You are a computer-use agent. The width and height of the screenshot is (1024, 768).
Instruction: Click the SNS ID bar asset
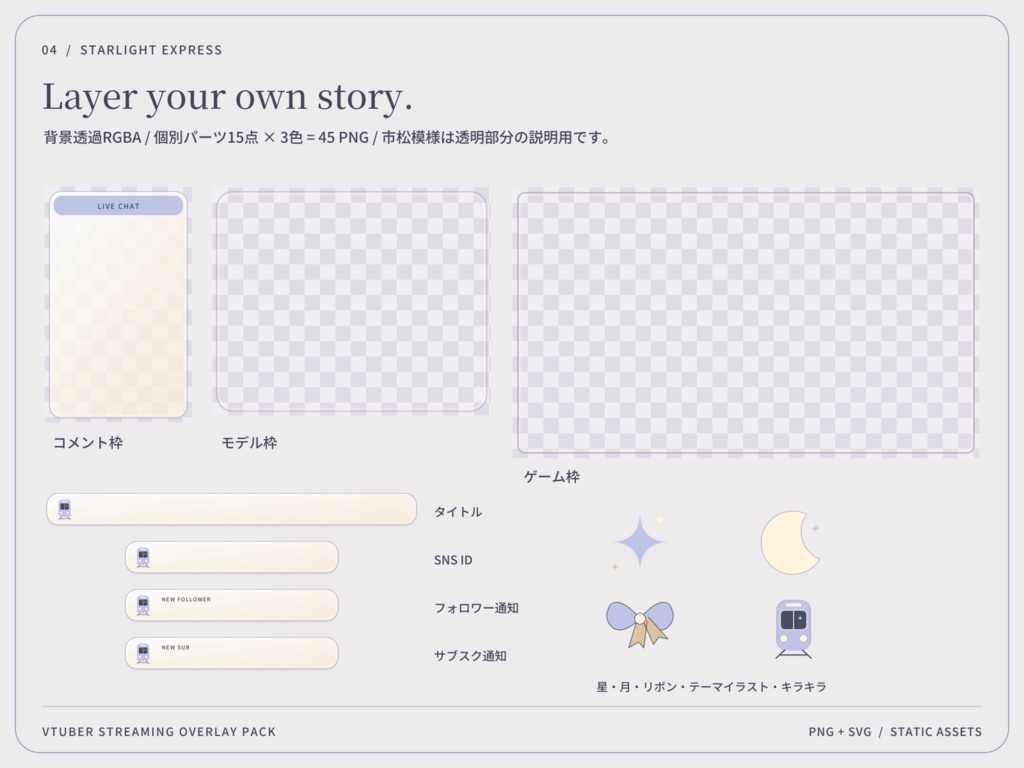coord(232,558)
